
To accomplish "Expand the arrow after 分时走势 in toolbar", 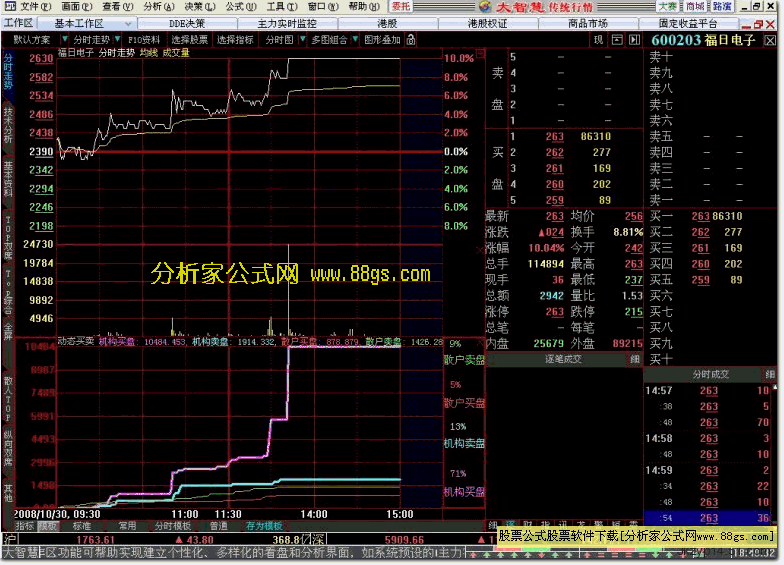I will (x=118, y=40).
